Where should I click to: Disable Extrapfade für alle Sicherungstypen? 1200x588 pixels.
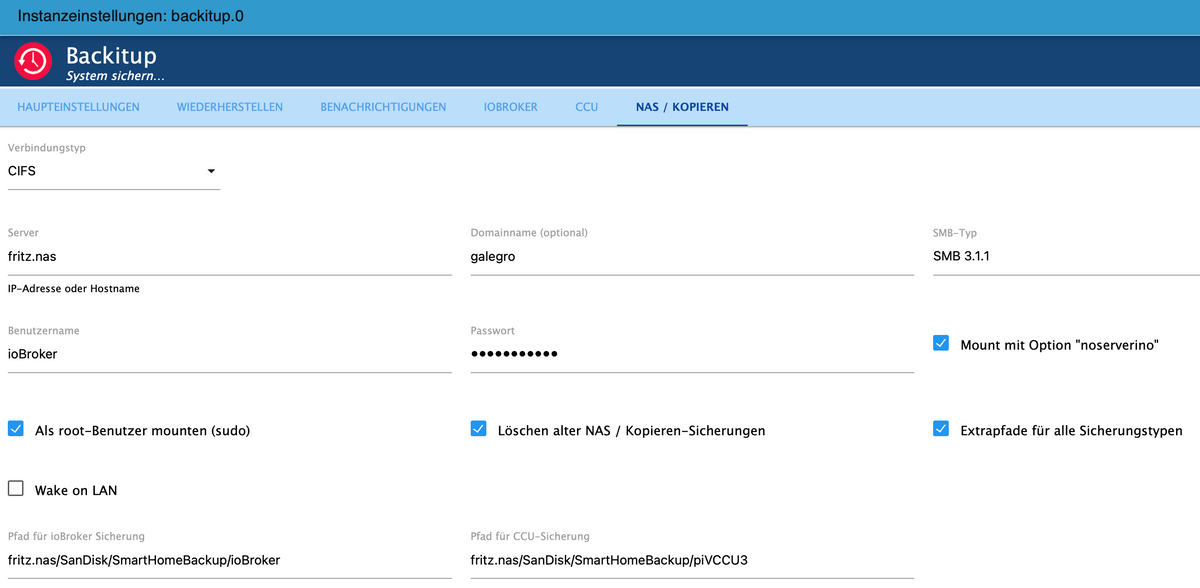tap(941, 429)
